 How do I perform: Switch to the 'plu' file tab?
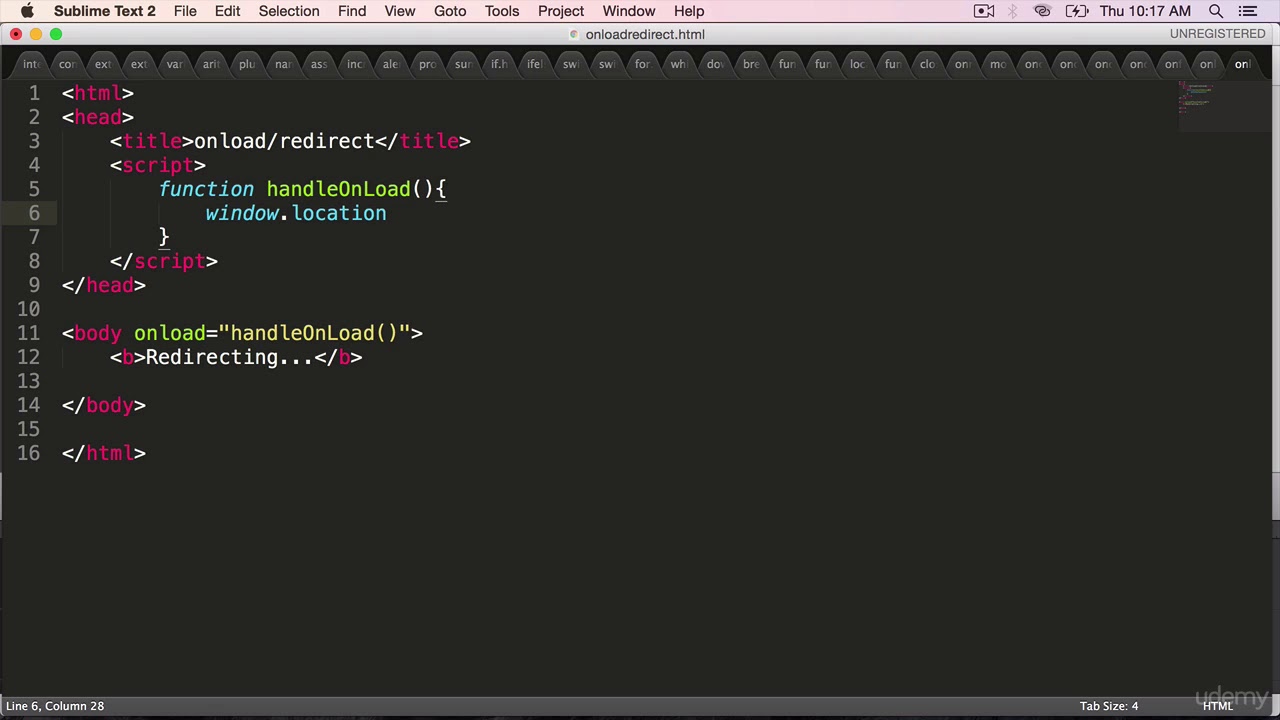247,64
